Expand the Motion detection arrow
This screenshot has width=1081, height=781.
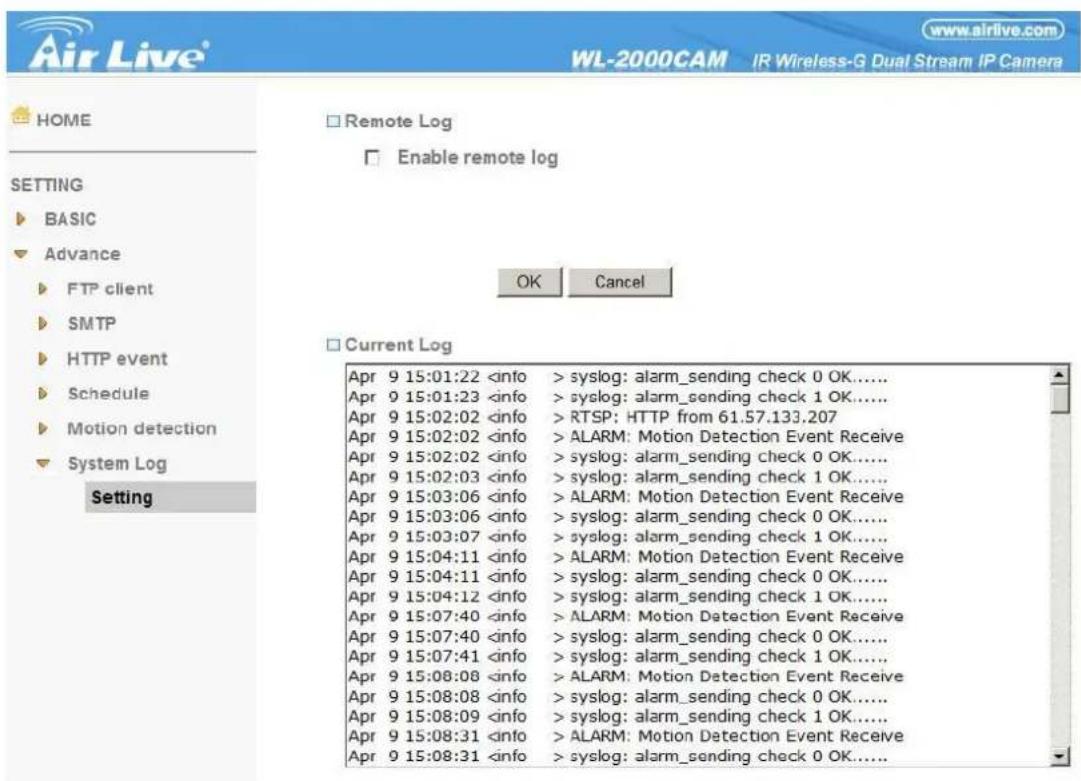click(43, 429)
